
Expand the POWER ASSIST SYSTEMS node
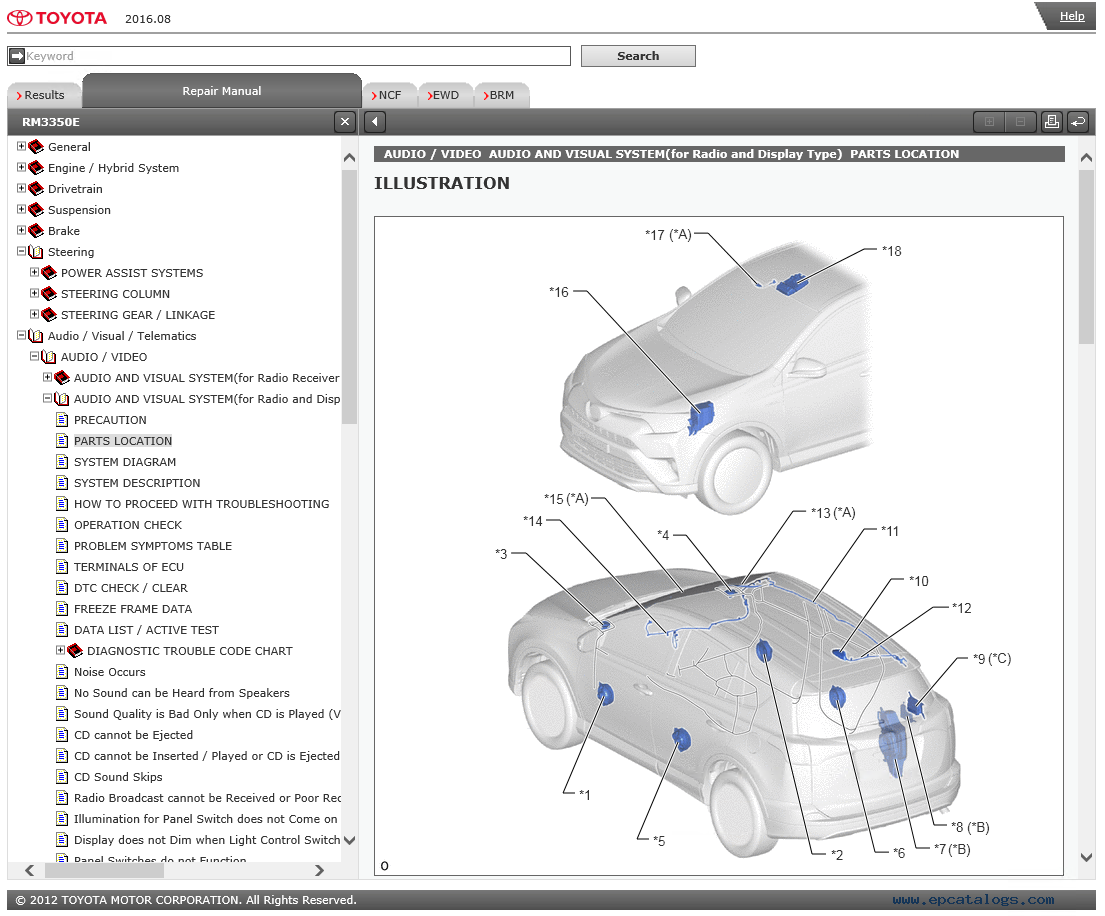34,272
